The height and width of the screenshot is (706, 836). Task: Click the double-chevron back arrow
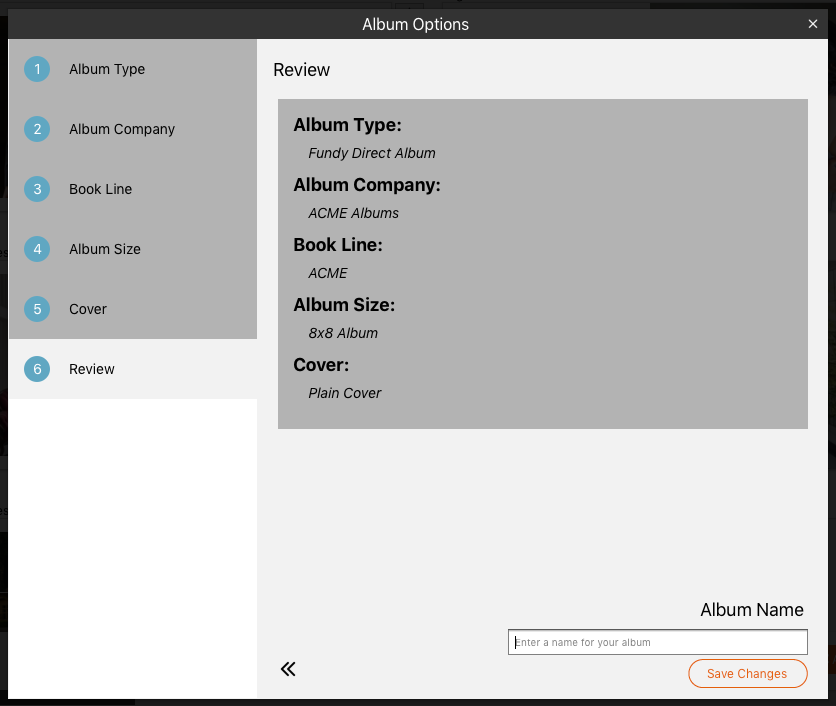pos(288,669)
